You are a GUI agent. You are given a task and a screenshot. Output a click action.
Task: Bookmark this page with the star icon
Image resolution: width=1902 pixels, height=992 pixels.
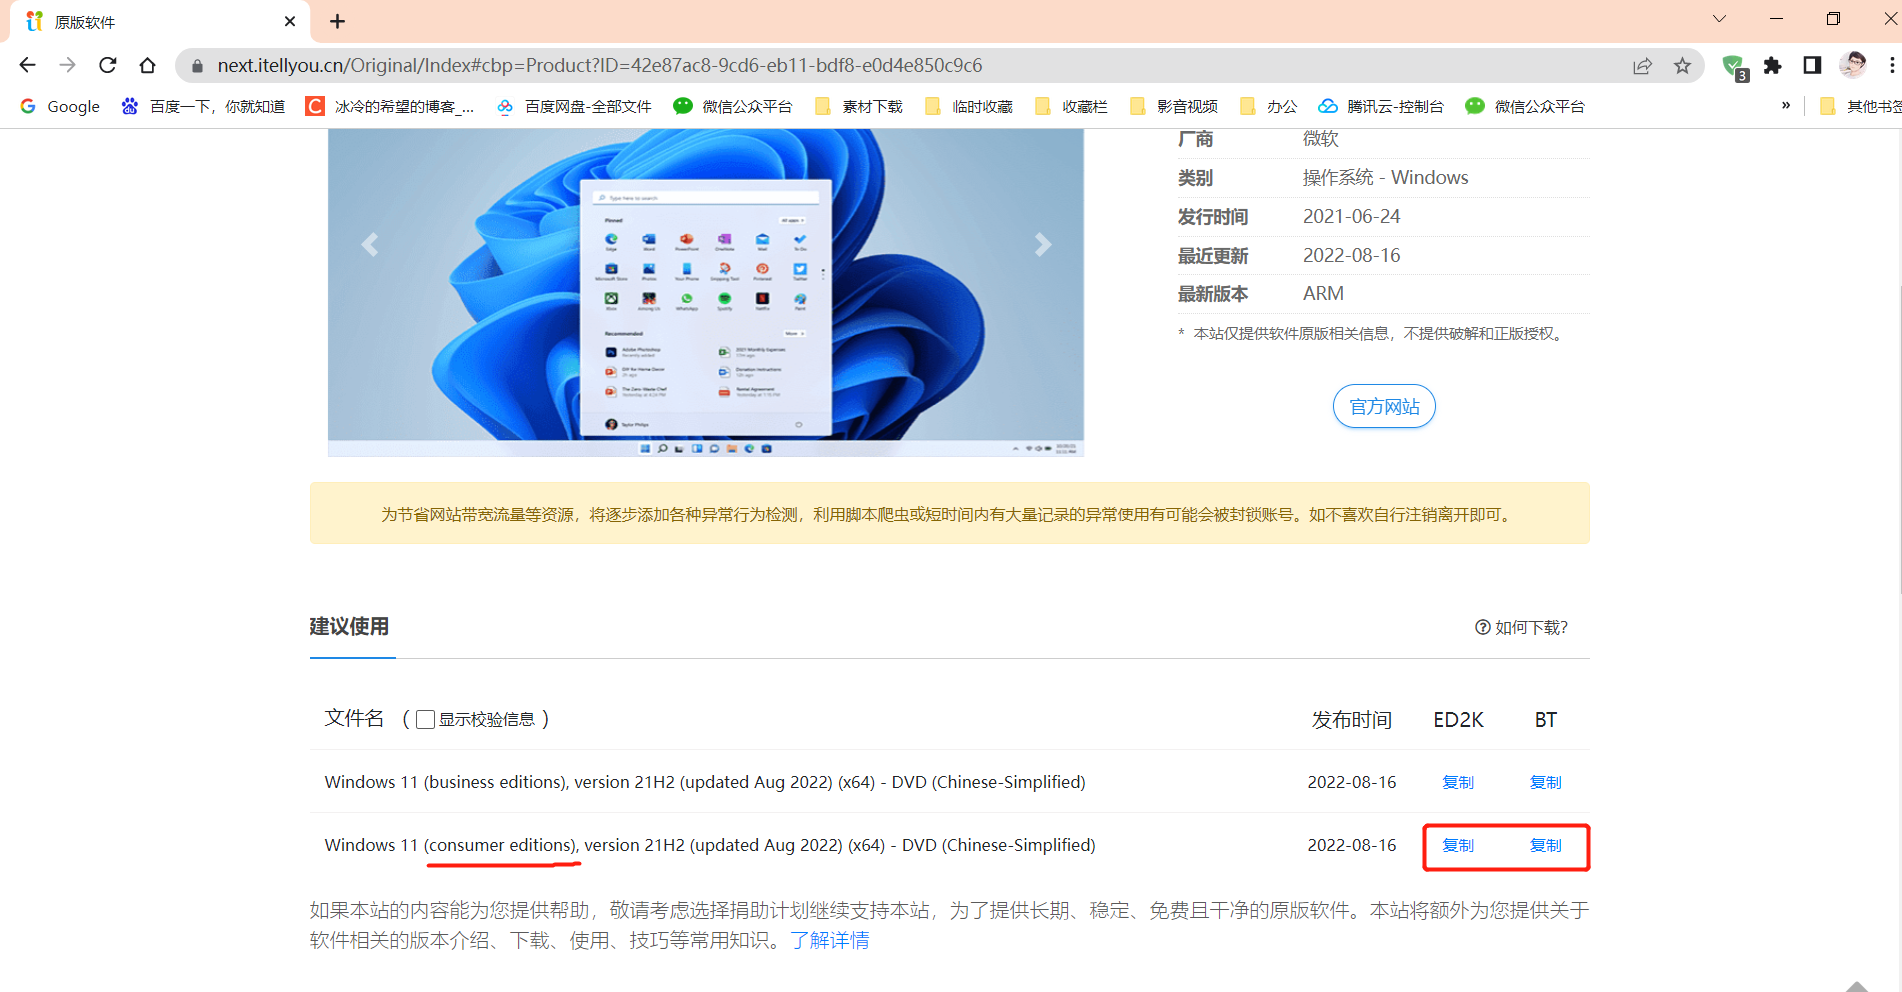tap(1682, 65)
